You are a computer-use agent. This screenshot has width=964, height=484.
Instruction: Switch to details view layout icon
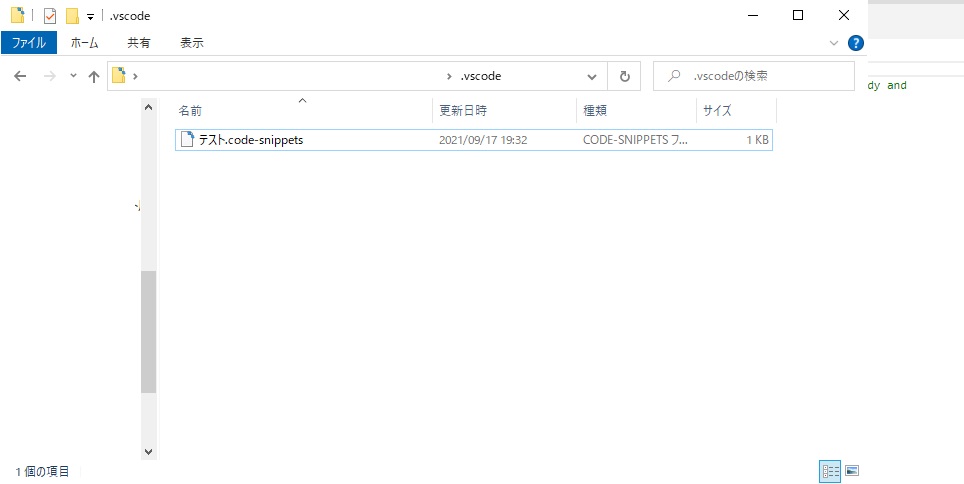pyautogui.click(x=831, y=472)
